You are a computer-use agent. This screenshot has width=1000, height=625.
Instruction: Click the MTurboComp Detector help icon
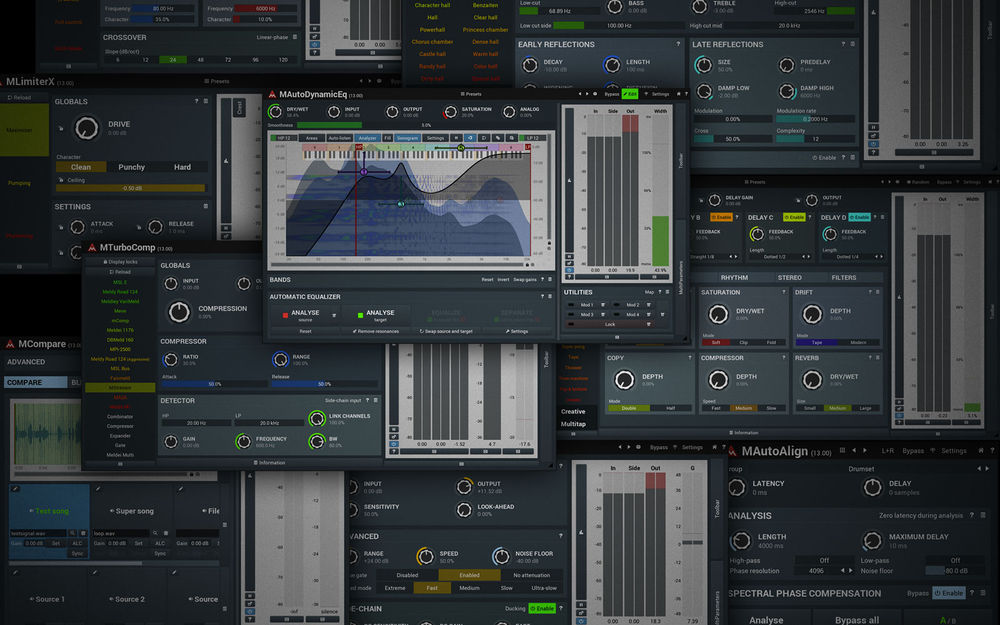(367, 401)
